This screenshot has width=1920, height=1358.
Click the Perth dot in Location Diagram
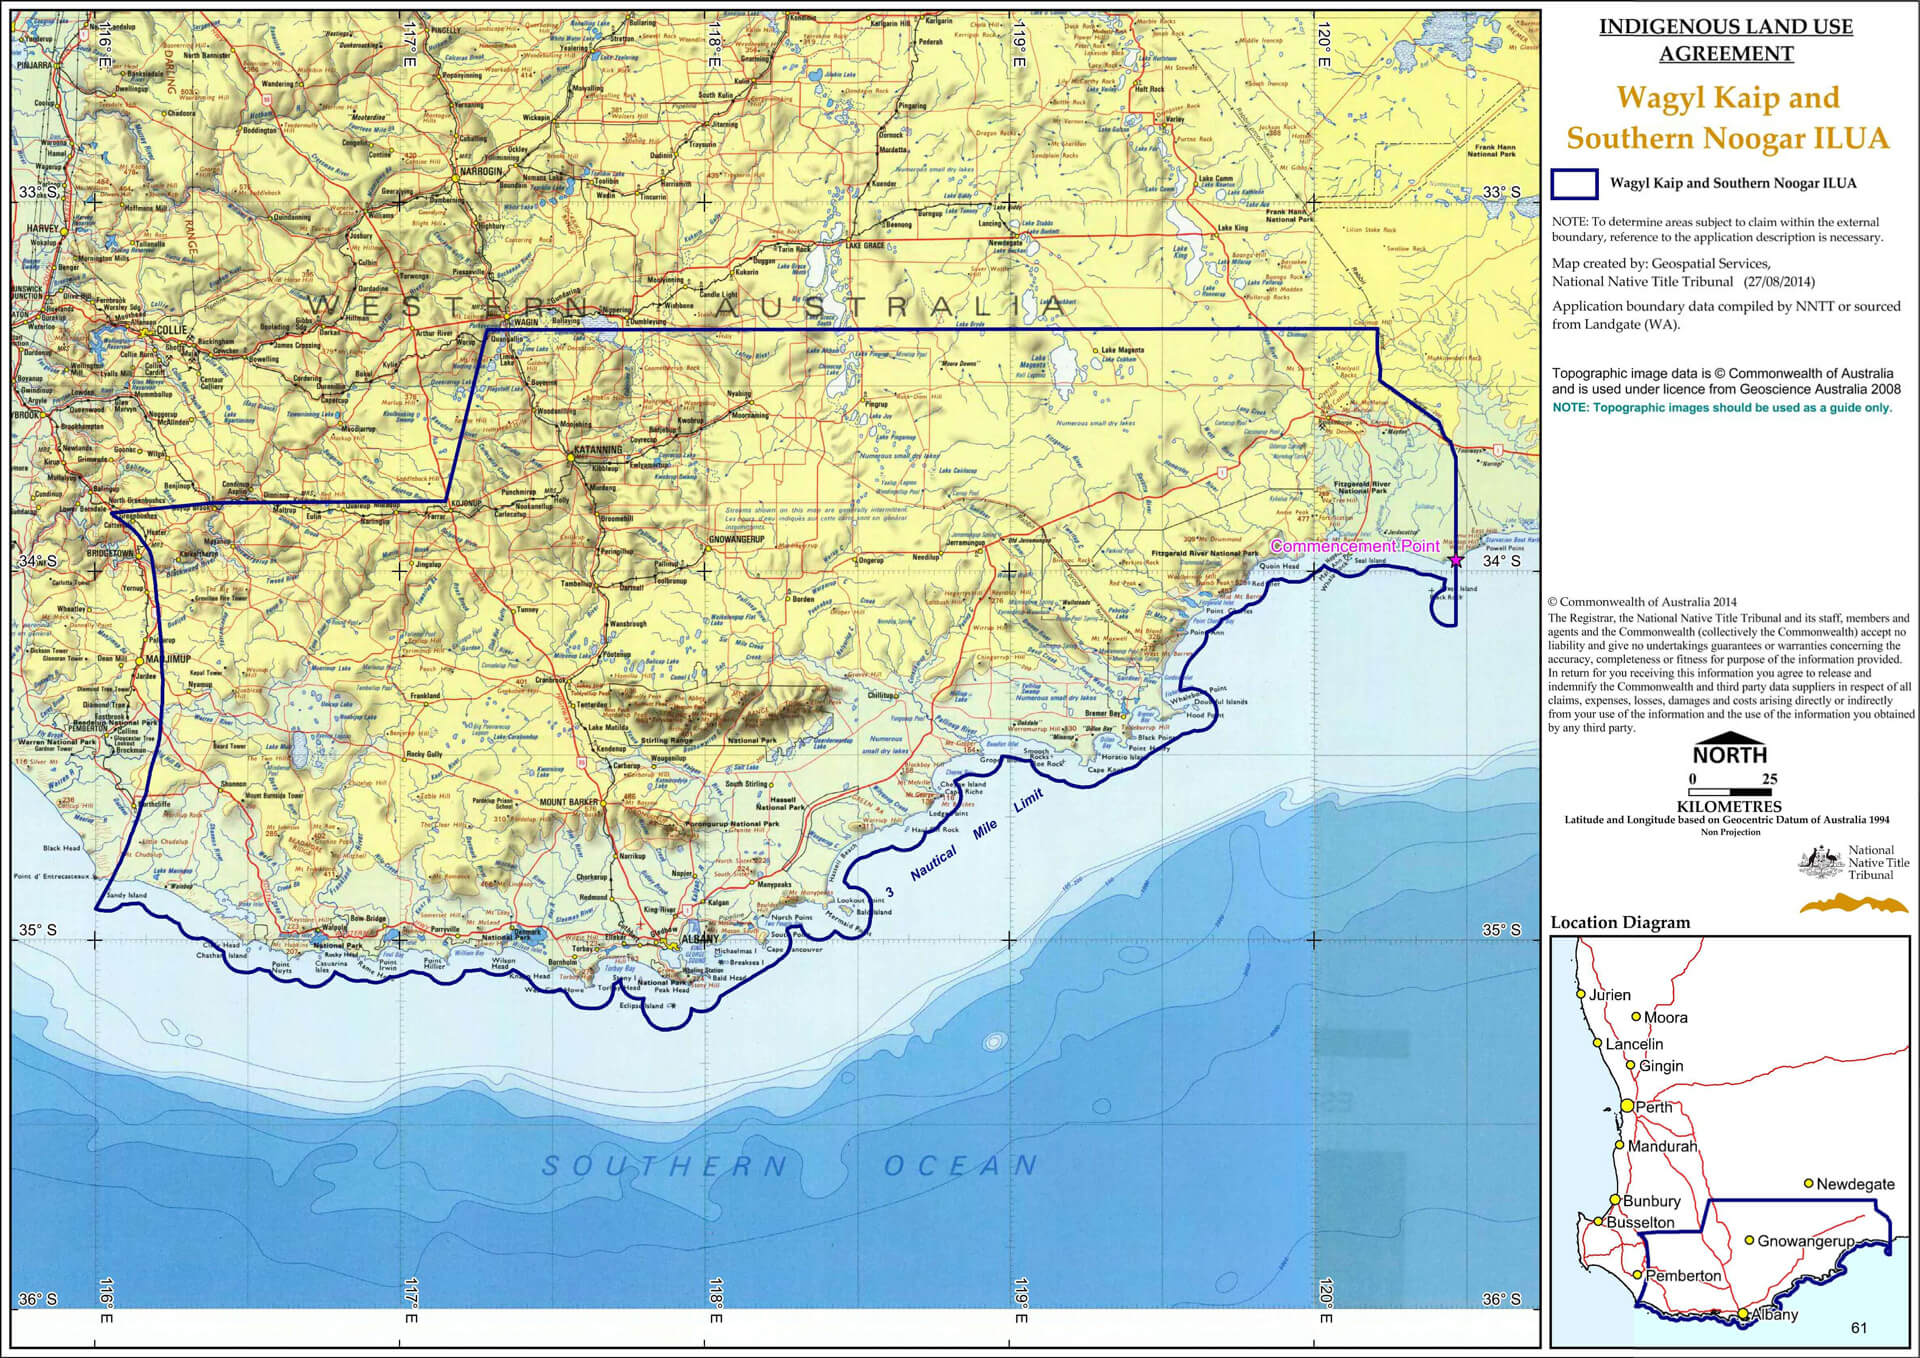[x=1627, y=1106]
